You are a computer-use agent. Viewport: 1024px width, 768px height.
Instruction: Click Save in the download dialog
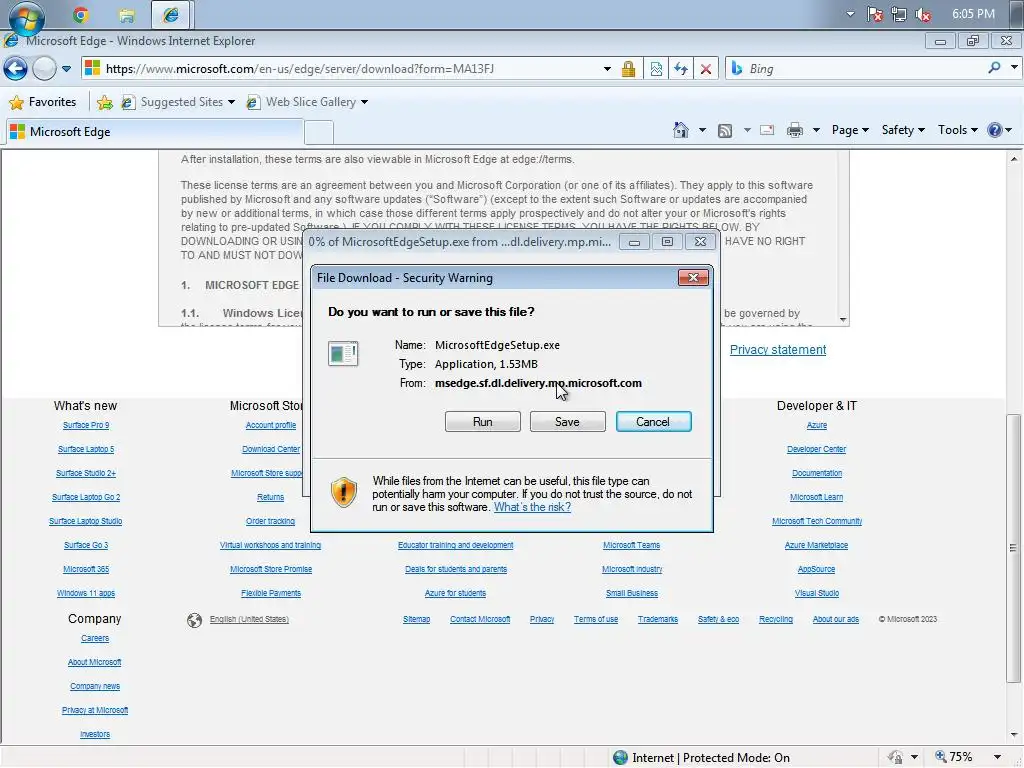click(567, 422)
